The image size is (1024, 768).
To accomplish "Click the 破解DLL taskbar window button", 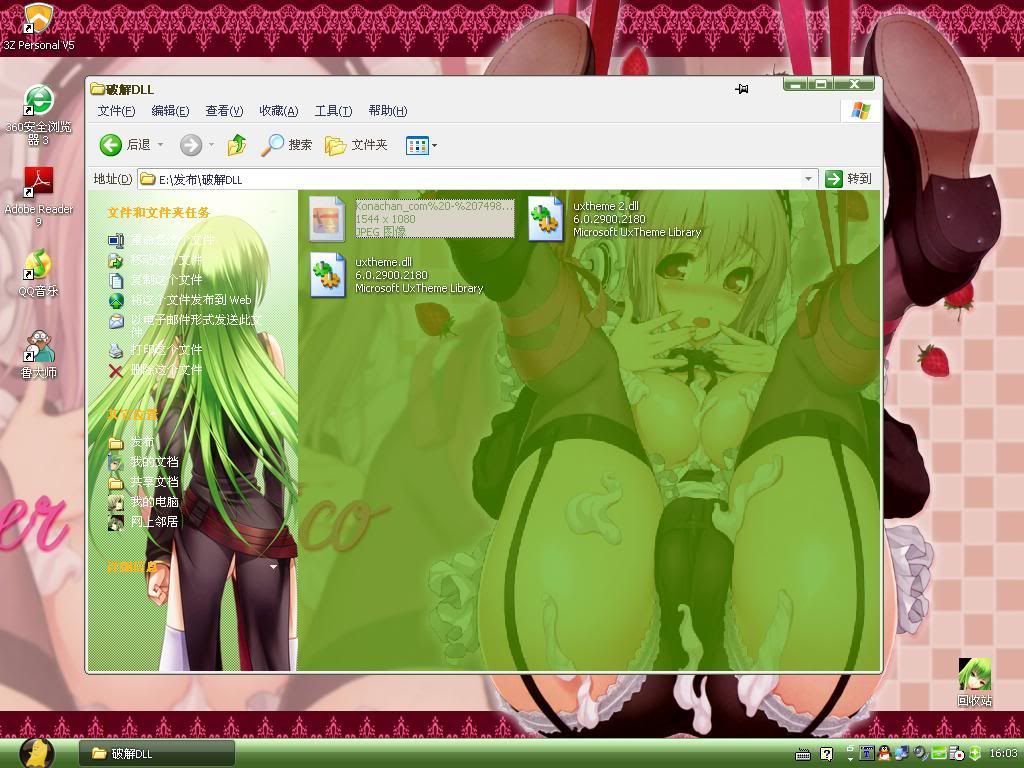I will 157,754.
